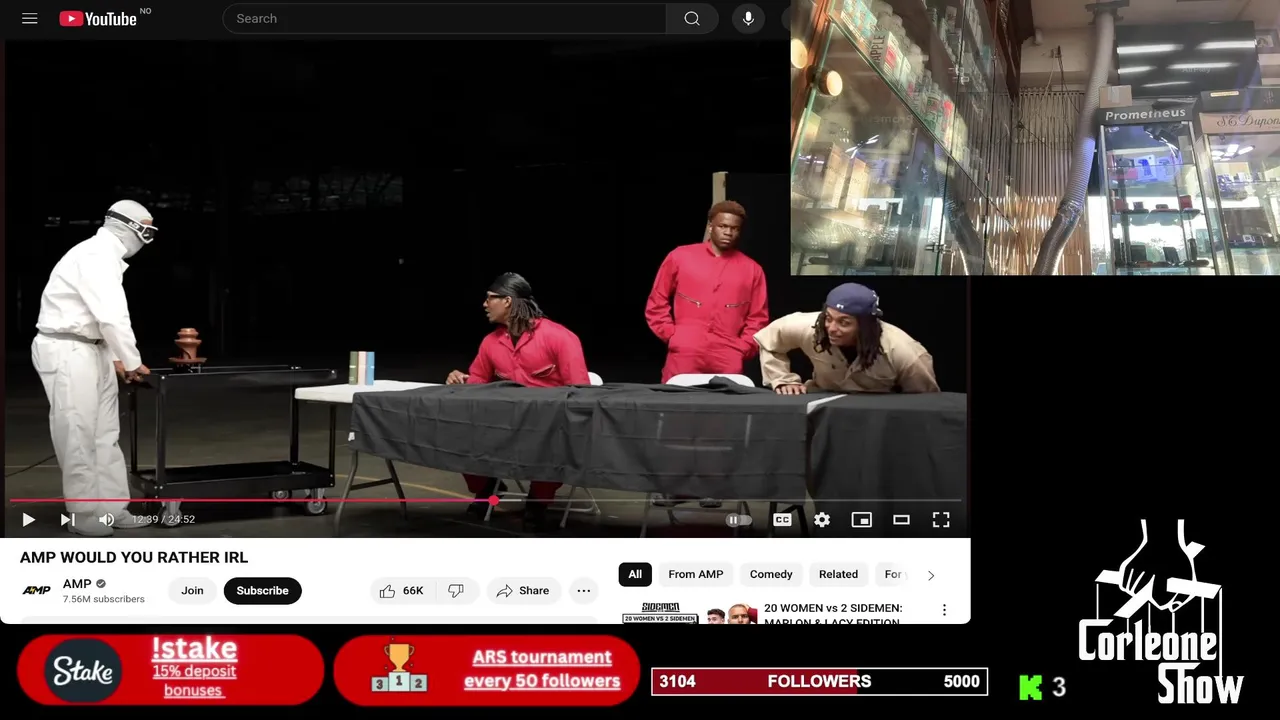Switch to miniplayer mode
This screenshot has height=720, width=1280.
point(861,520)
